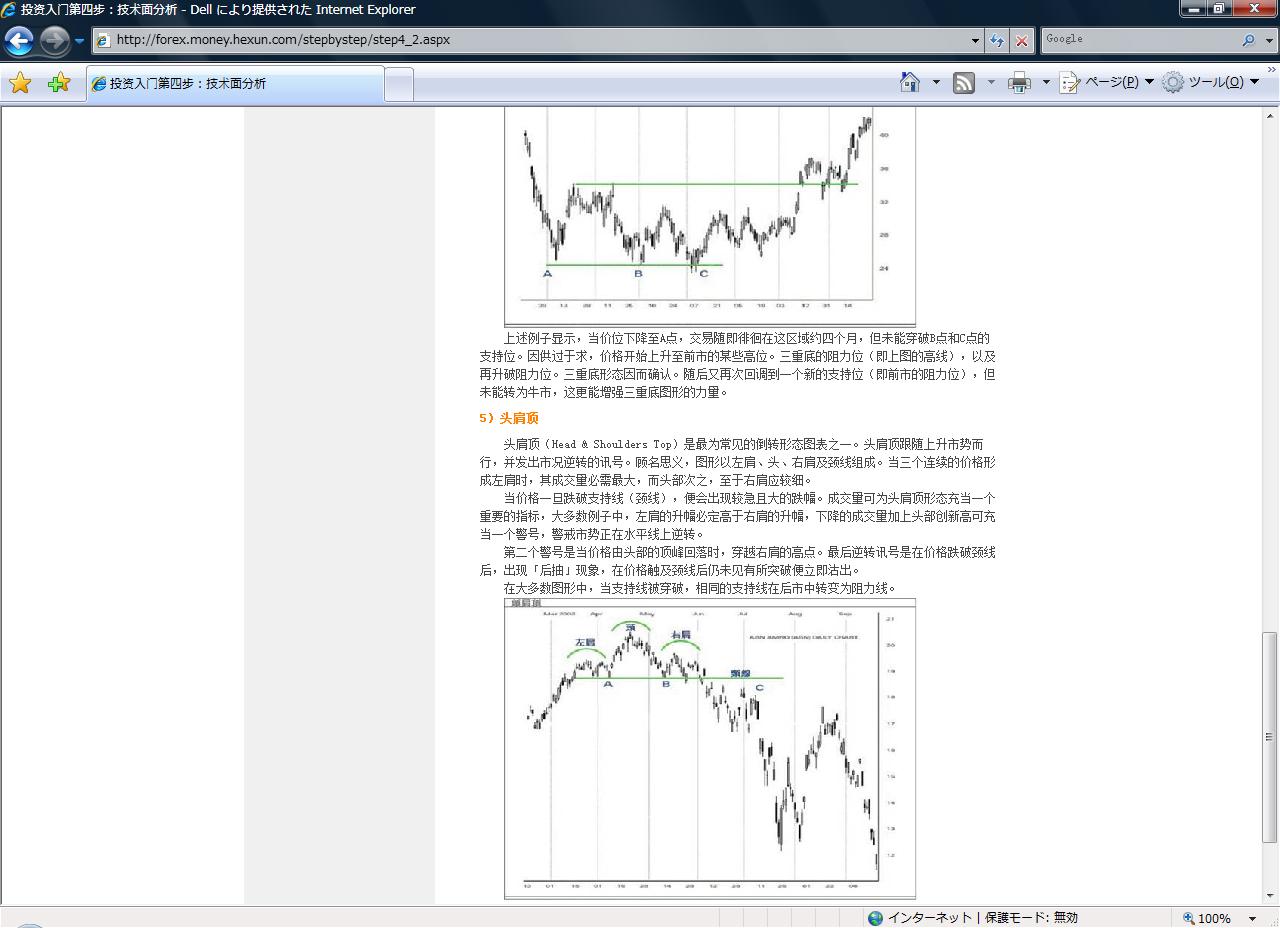Click the paragraph starting 头肩顶（Head & Shoulders Top）
Viewport: 1280px width, 928px height.
737,462
